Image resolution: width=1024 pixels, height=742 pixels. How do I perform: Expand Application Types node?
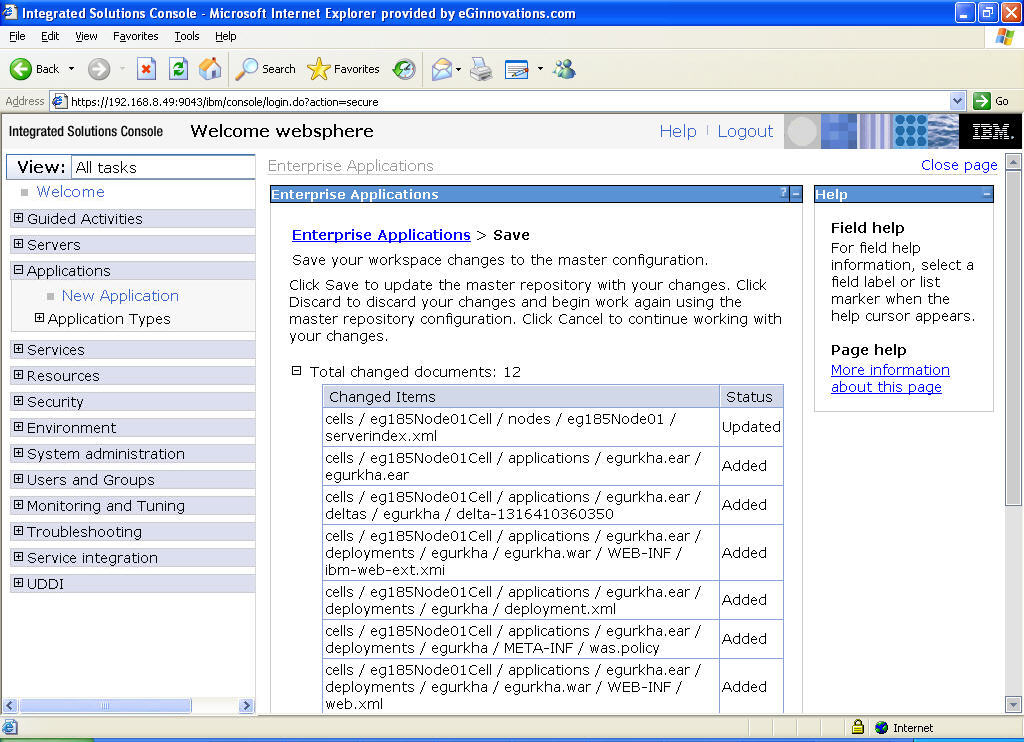tap(39, 318)
